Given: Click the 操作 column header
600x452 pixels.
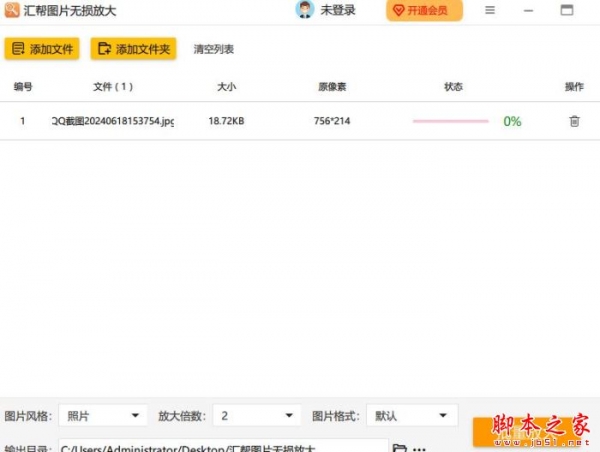Looking at the screenshot, I should click(574, 87).
